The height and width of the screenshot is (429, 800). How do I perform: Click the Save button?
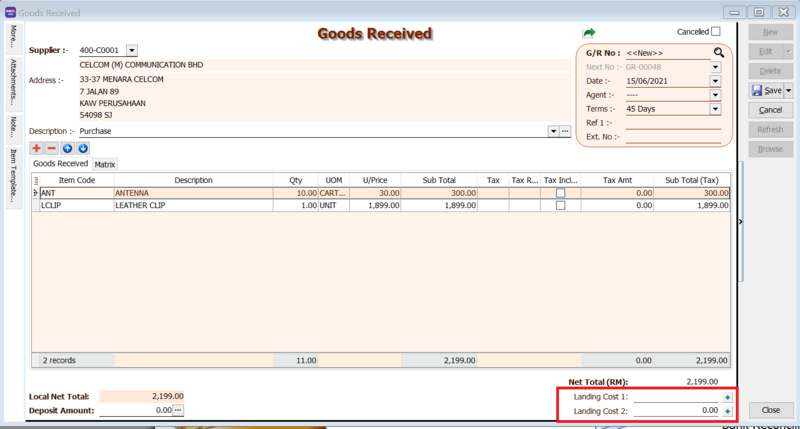click(x=766, y=90)
